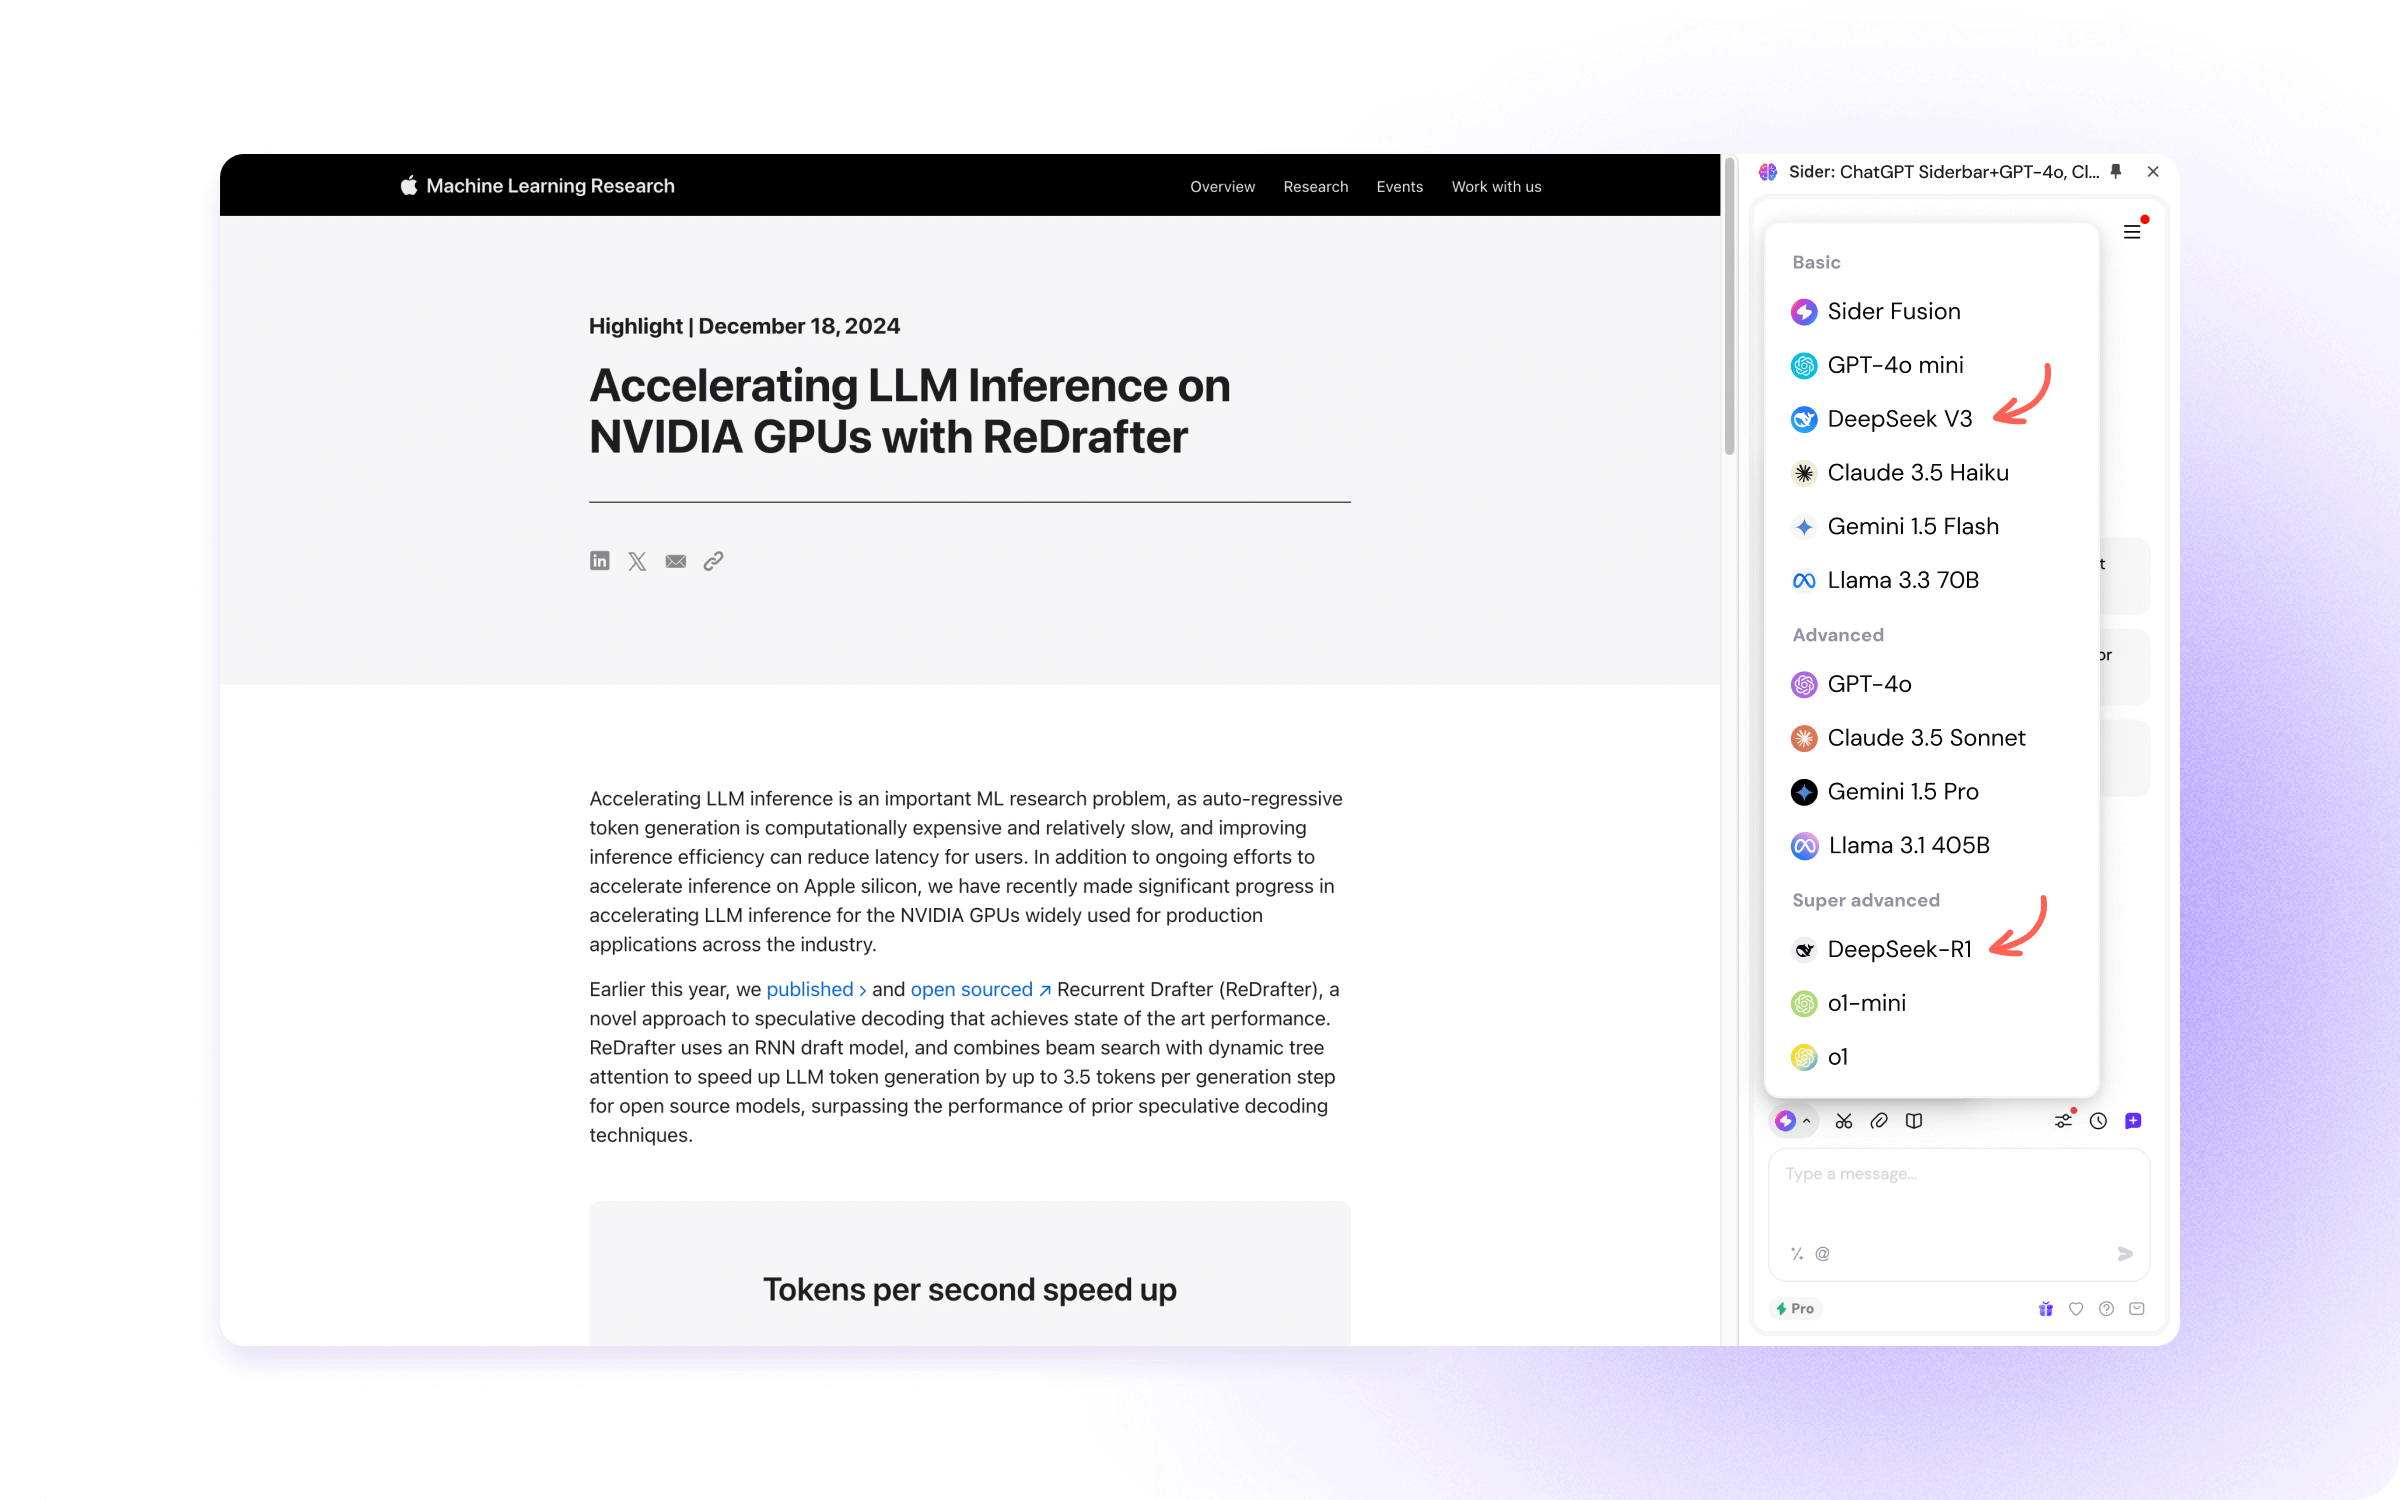The height and width of the screenshot is (1500, 2400).
Task: Open the open sourced link
Action: click(980, 989)
